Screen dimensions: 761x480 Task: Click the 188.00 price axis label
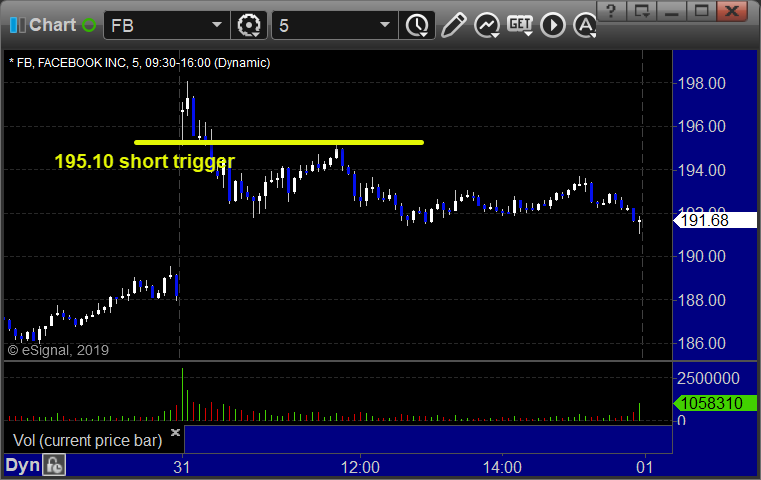[701, 300]
